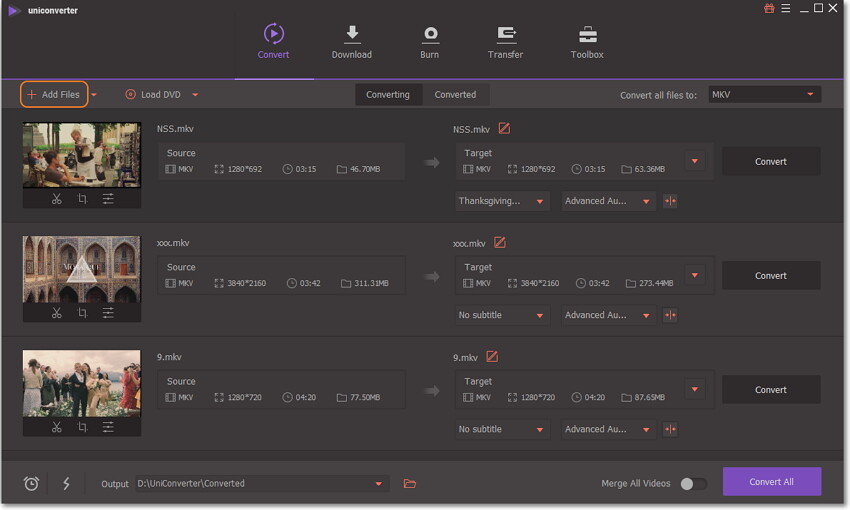Rename target file xxx.mkv via edit icon
This screenshot has height=510, width=850.
[x=500, y=243]
